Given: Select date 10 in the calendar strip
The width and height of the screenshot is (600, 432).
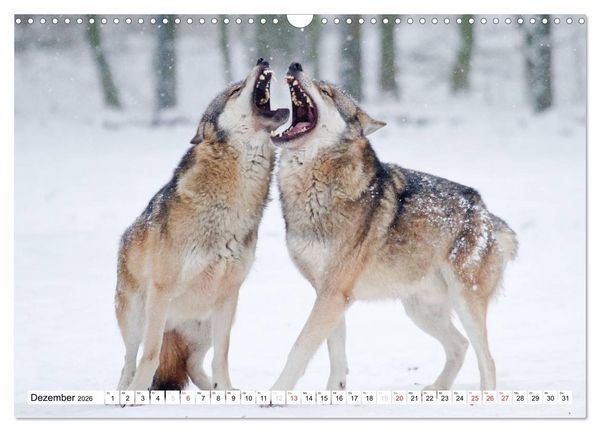Looking at the screenshot, I should pyautogui.click(x=248, y=398).
